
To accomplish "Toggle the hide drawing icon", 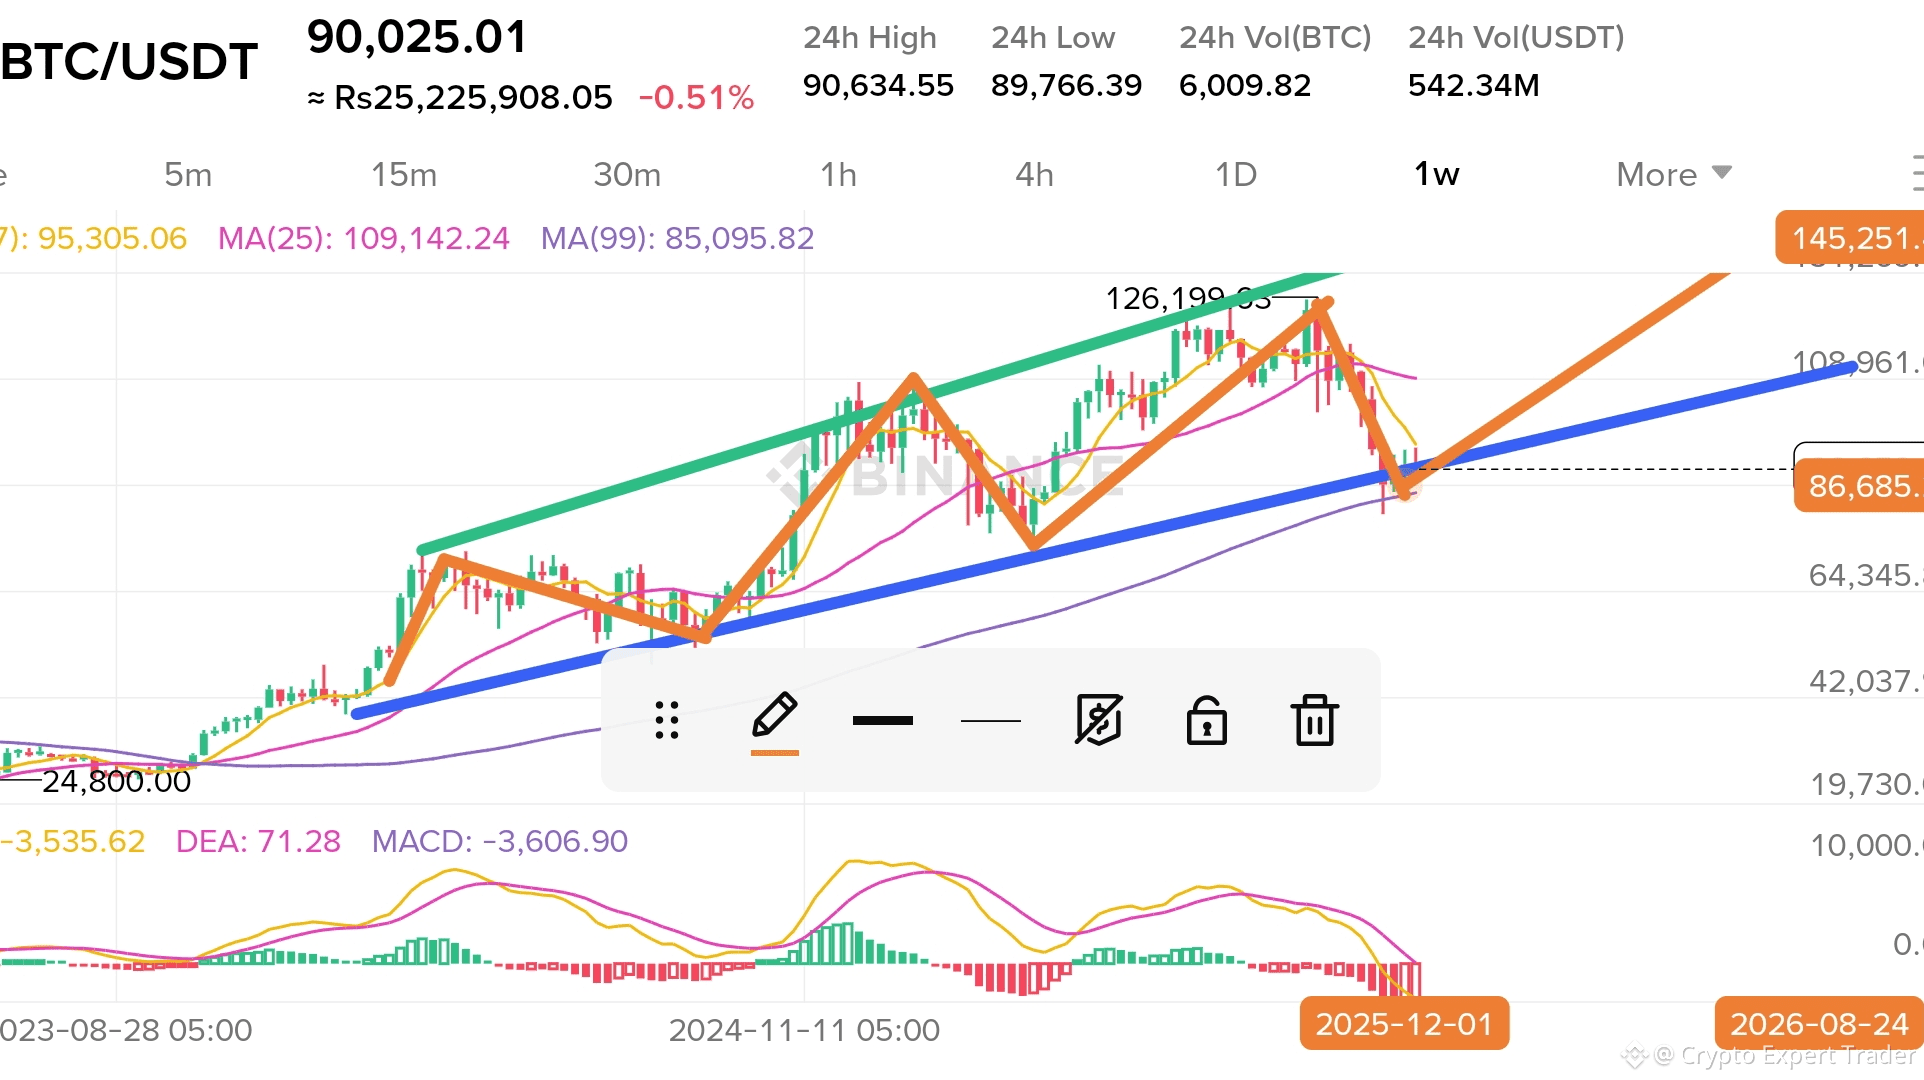I will coord(1098,720).
